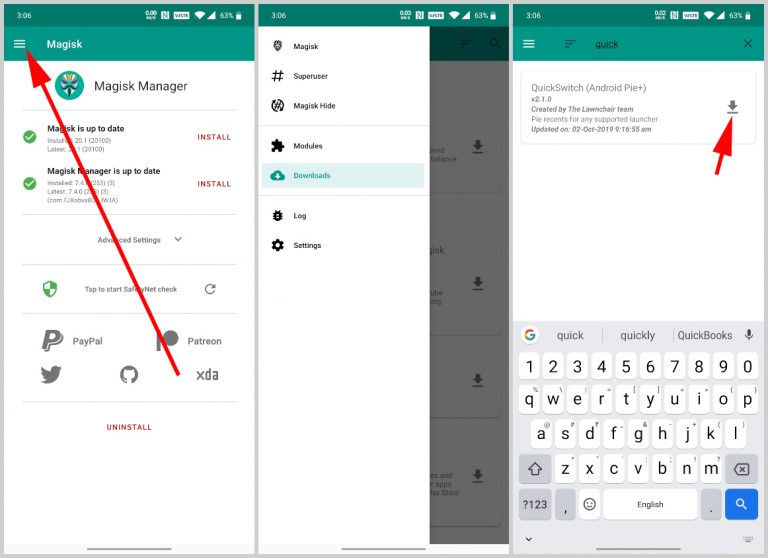This screenshot has height=558, width=768.
Task: Tap the Google G icon on keyboard
Action: click(x=529, y=335)
